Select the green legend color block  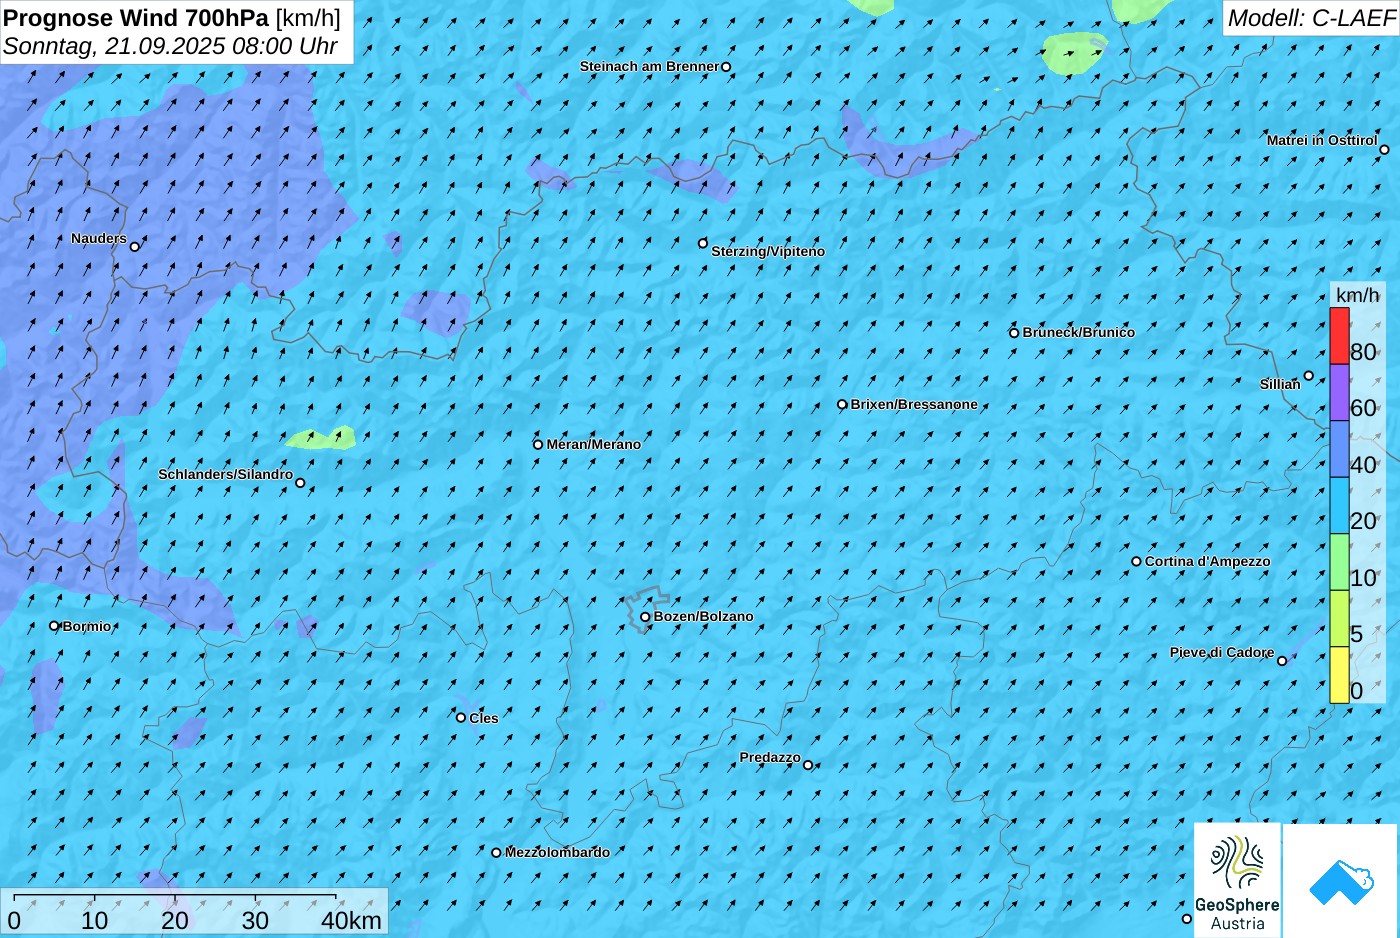1339,562
